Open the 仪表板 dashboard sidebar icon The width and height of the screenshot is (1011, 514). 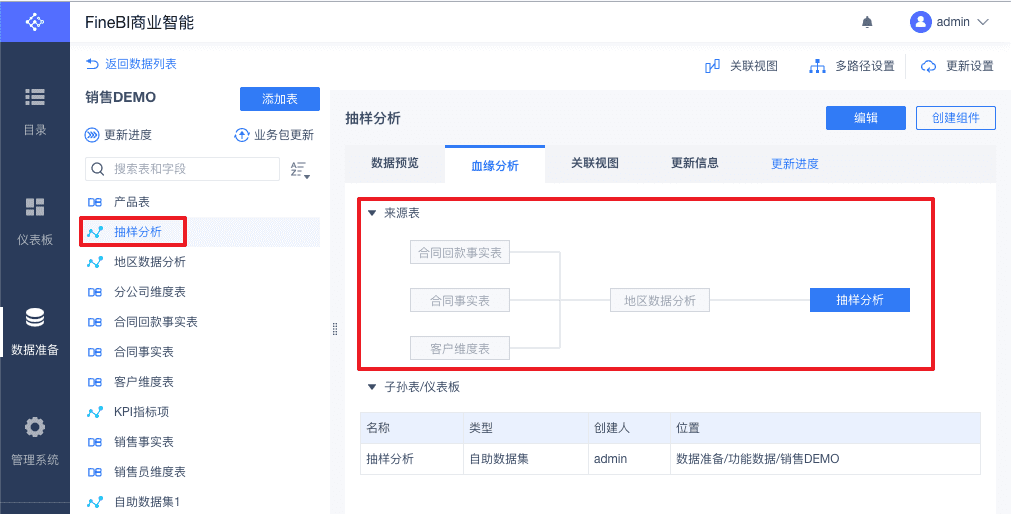(x=35, y=207)
